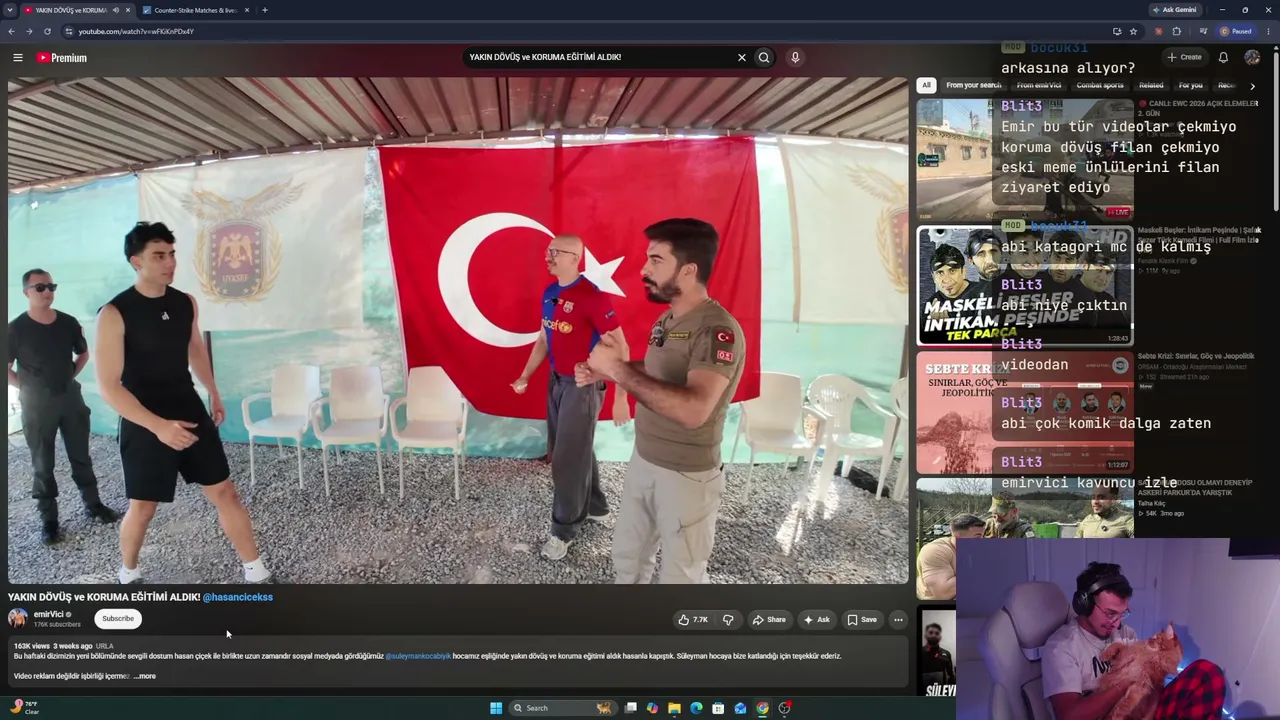Open the weather widget showing 76°F
Screen dimensions: 1280x720
tap(27, 708)
